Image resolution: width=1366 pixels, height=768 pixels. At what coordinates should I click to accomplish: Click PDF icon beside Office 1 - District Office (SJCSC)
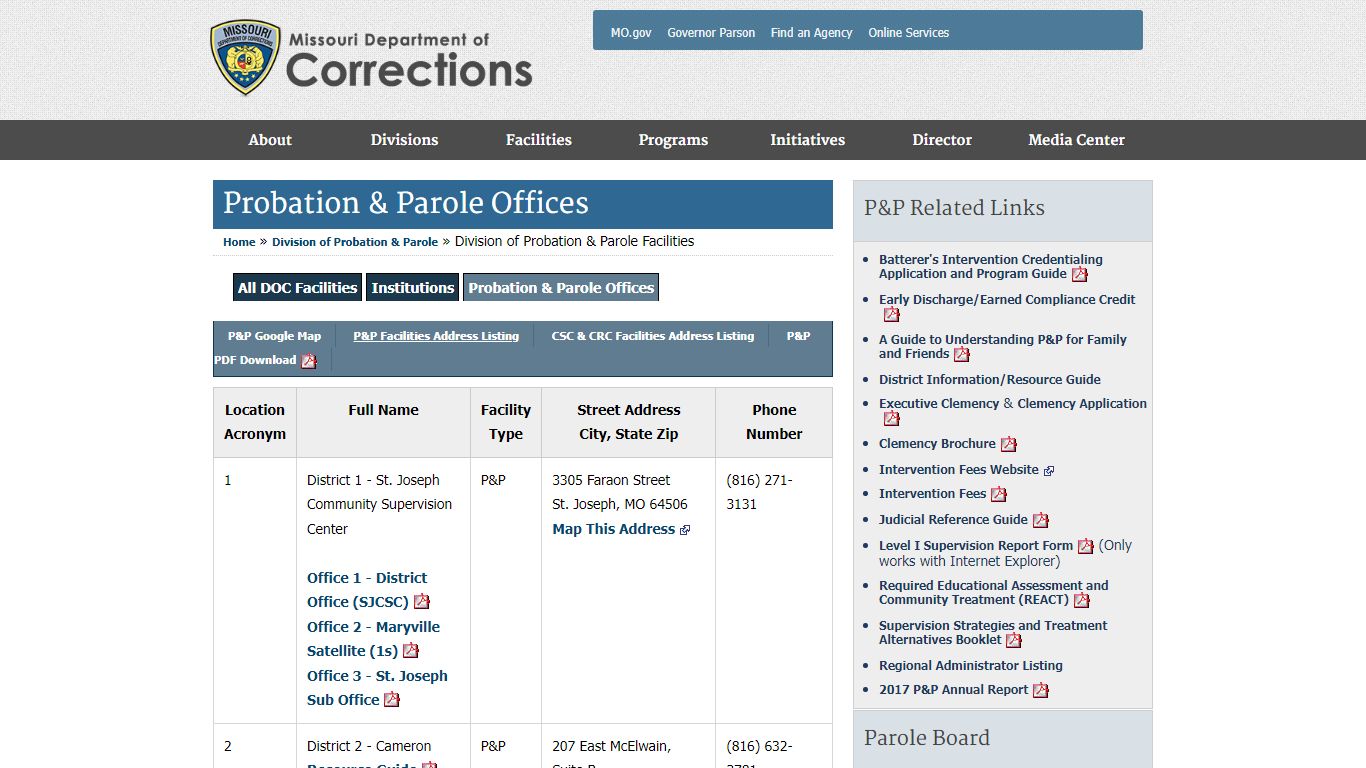tap(422, 602)
